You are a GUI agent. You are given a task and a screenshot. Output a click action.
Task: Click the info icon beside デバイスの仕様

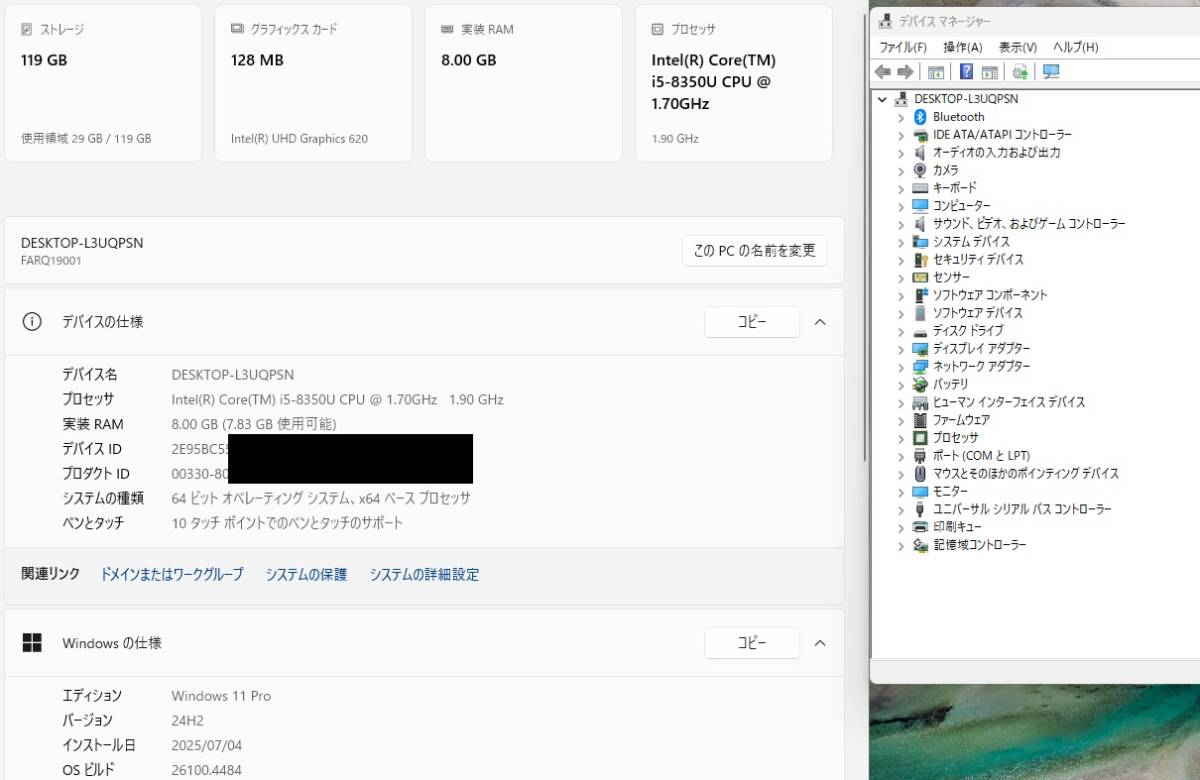click(32, 322)
